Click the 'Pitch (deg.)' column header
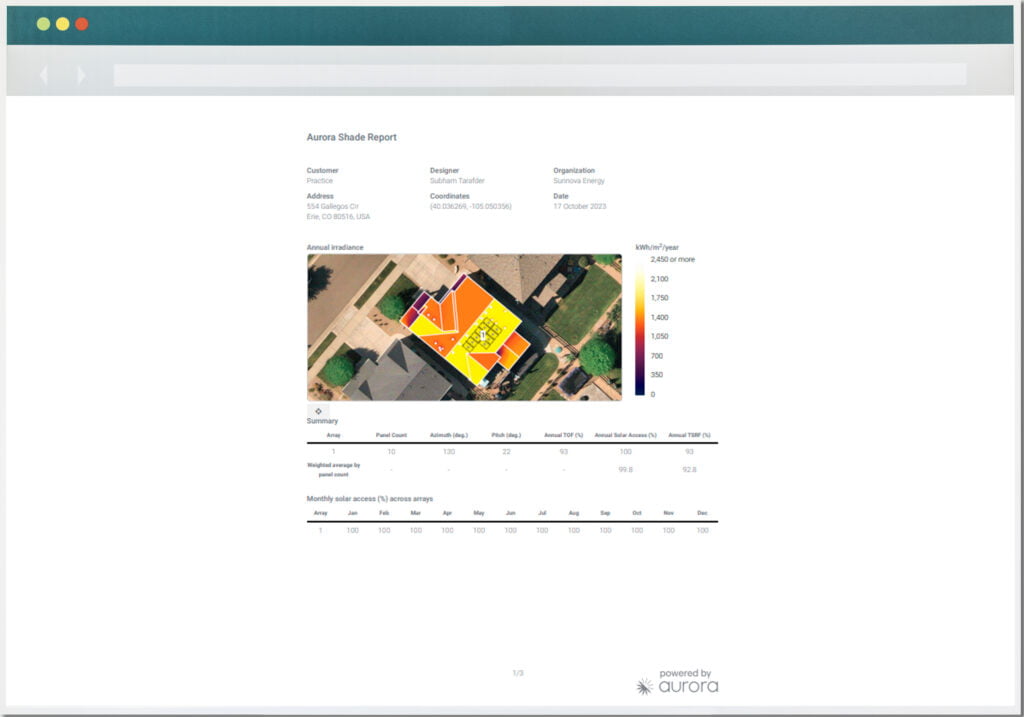This screenshot has width=1024, height=717. pyautogui.click(x=506, y=435)
